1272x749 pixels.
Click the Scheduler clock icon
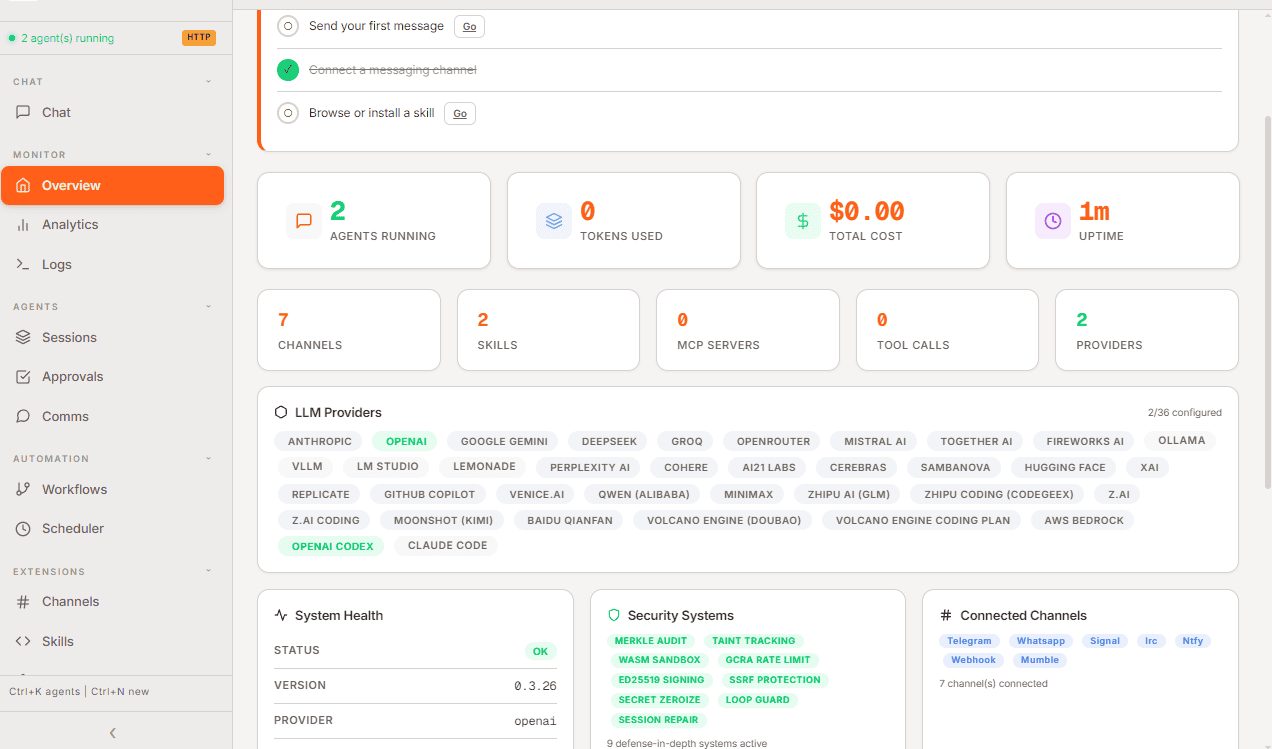[23, 528]
